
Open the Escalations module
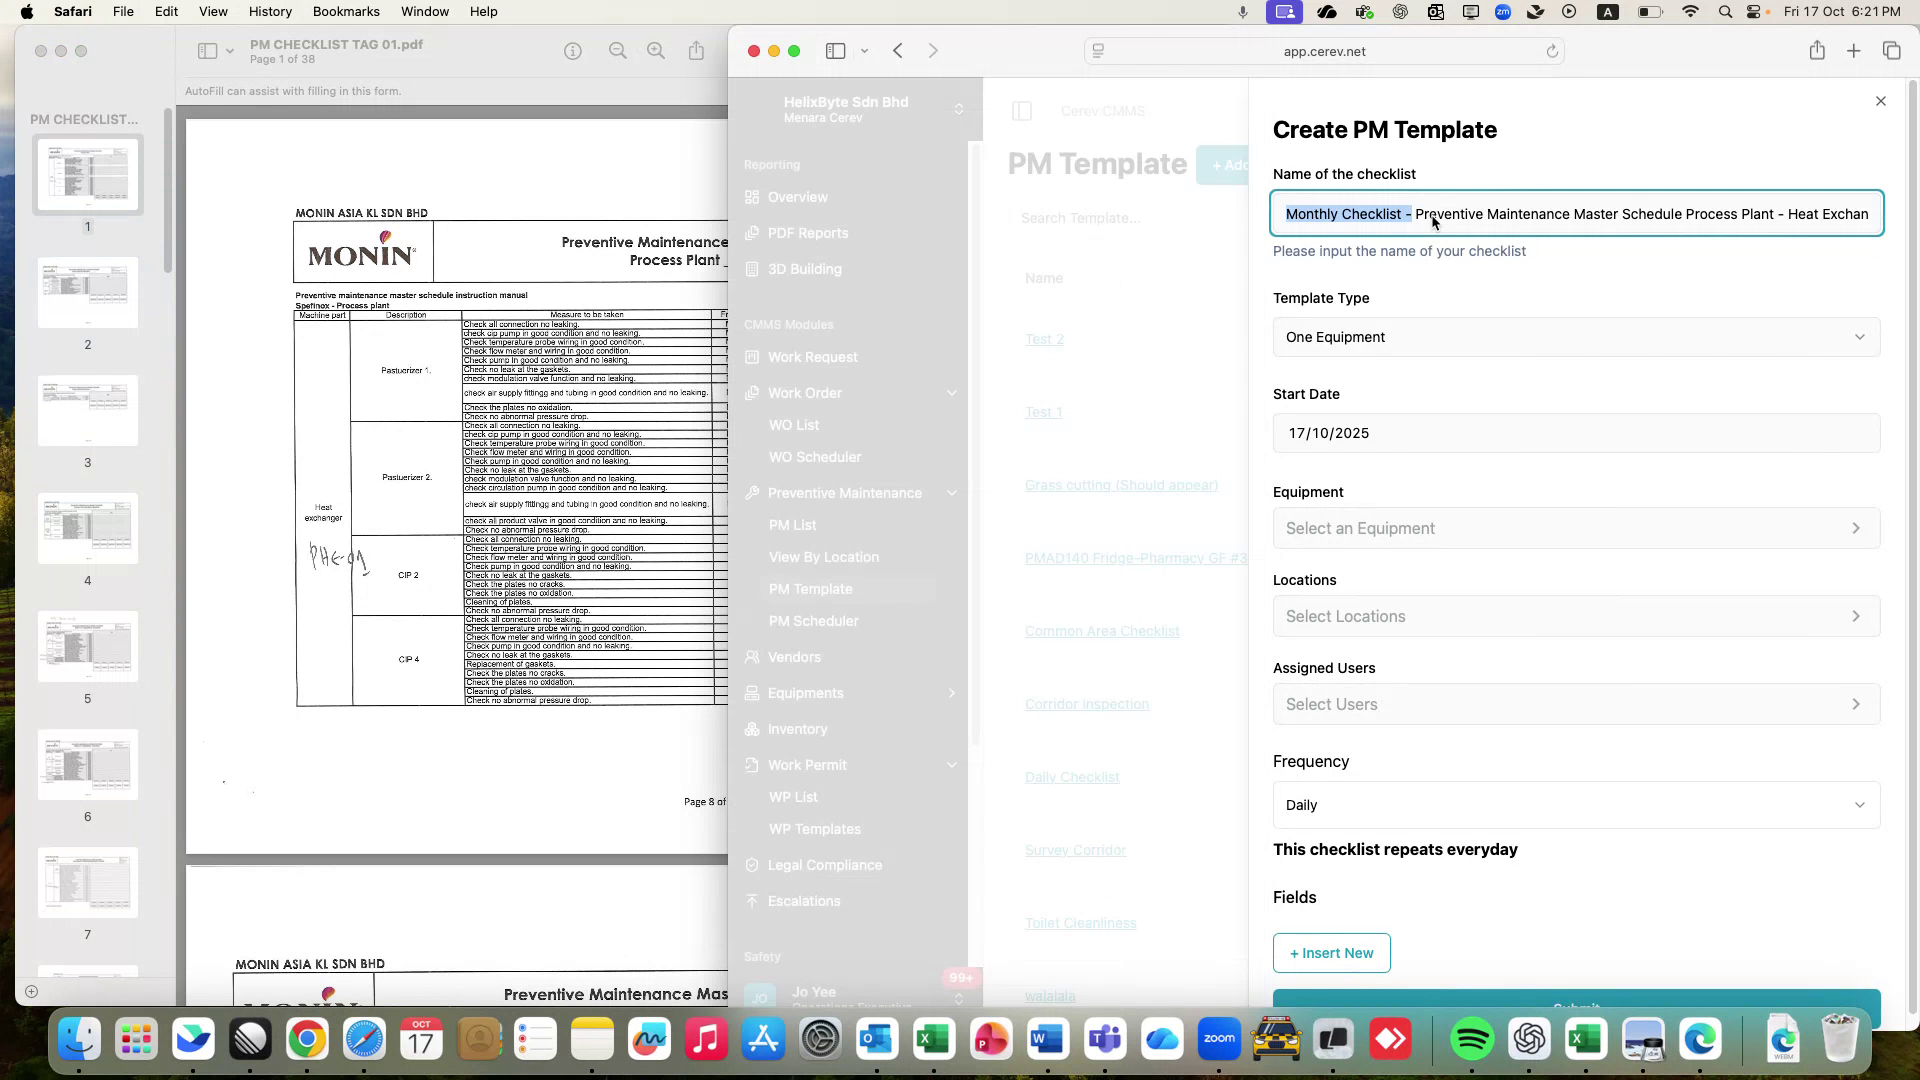[802, 901]
